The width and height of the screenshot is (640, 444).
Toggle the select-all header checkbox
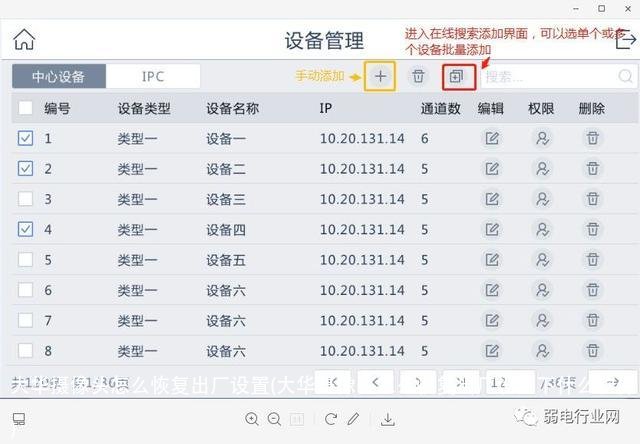click(x=25, y=108)
